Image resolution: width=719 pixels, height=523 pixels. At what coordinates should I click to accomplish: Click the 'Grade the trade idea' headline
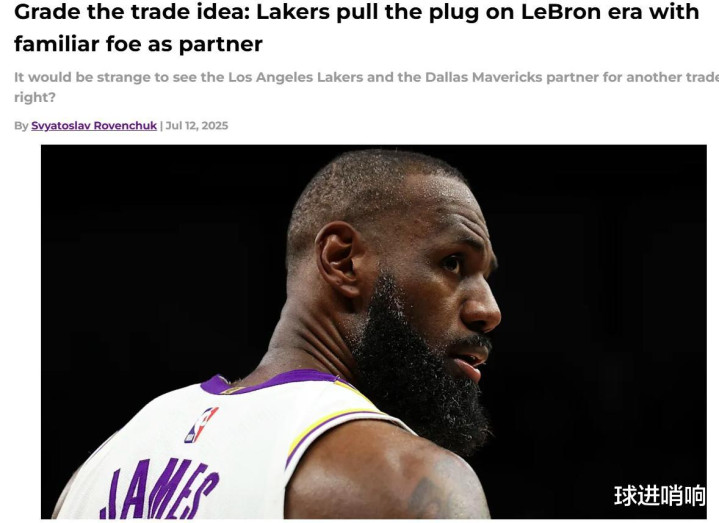[x=356, y=28]
